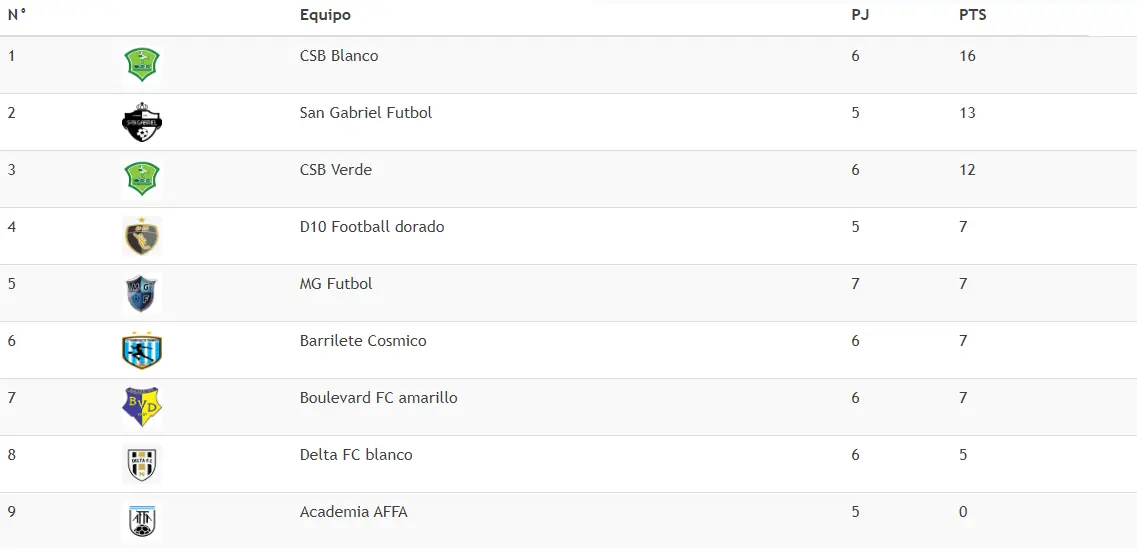Open the Academia AFFA team crest
The image size is (1137, 552).
[x=141, y=521]
